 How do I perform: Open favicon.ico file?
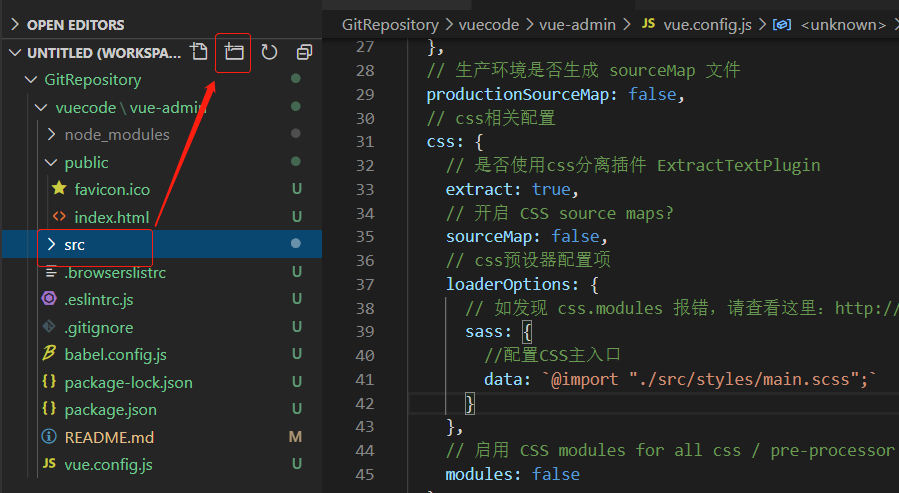(112, 190)
